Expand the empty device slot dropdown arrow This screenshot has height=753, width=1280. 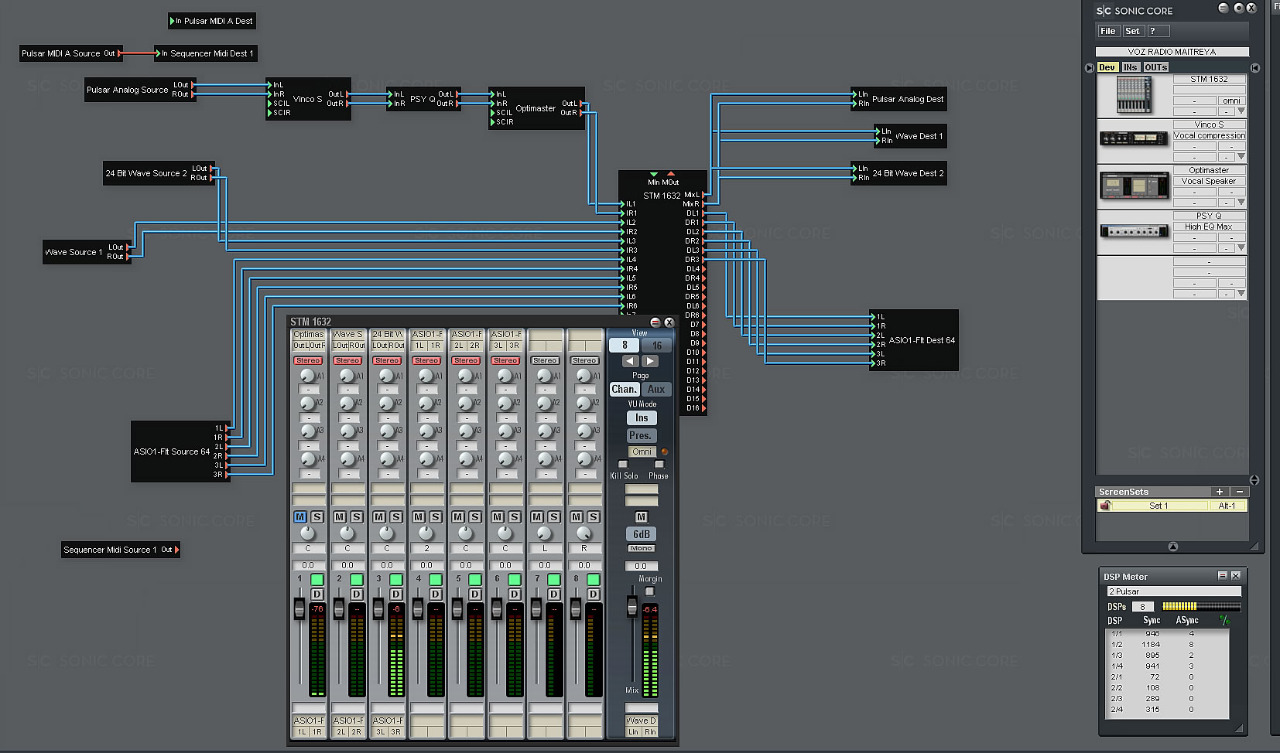pyautogui.click(x=1241, y=293)
